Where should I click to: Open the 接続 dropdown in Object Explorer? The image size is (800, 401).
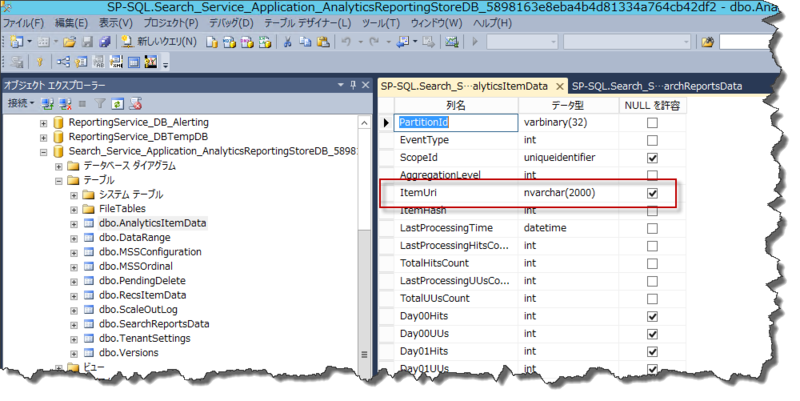[21, 103]
